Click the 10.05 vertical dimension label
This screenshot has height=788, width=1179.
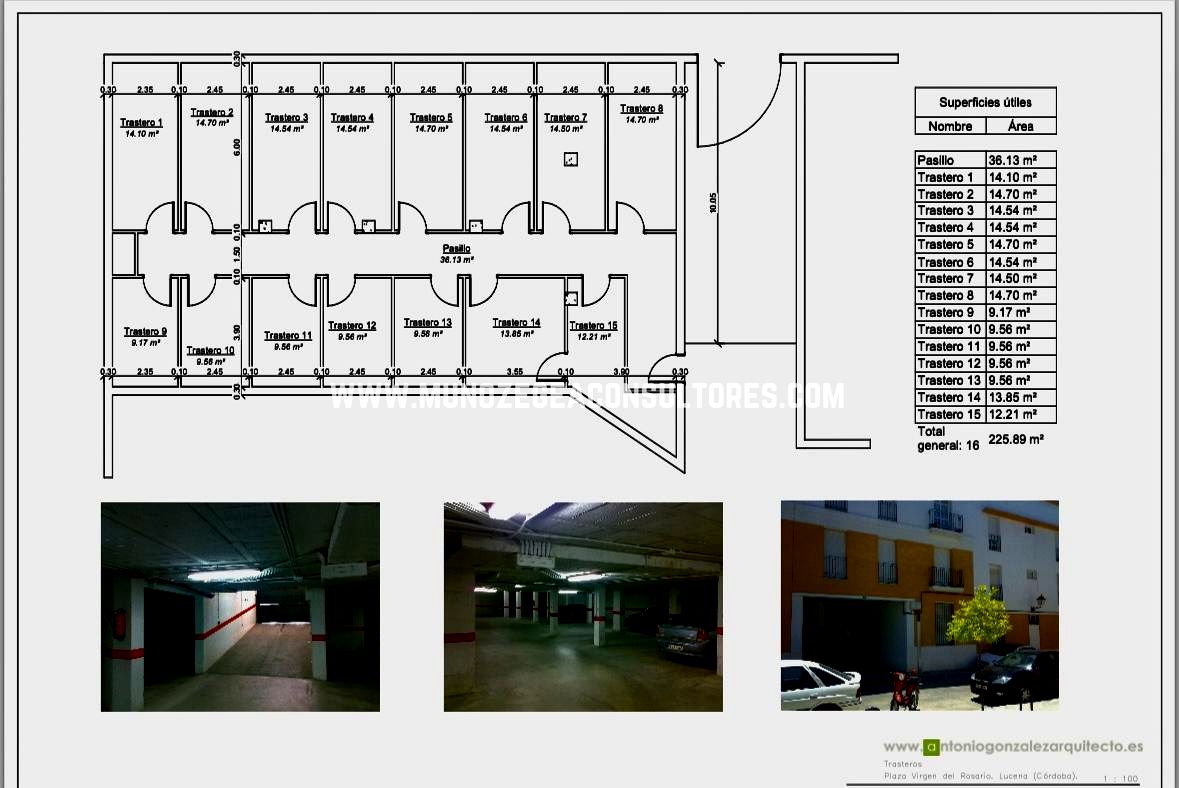[x=712, y=203]
